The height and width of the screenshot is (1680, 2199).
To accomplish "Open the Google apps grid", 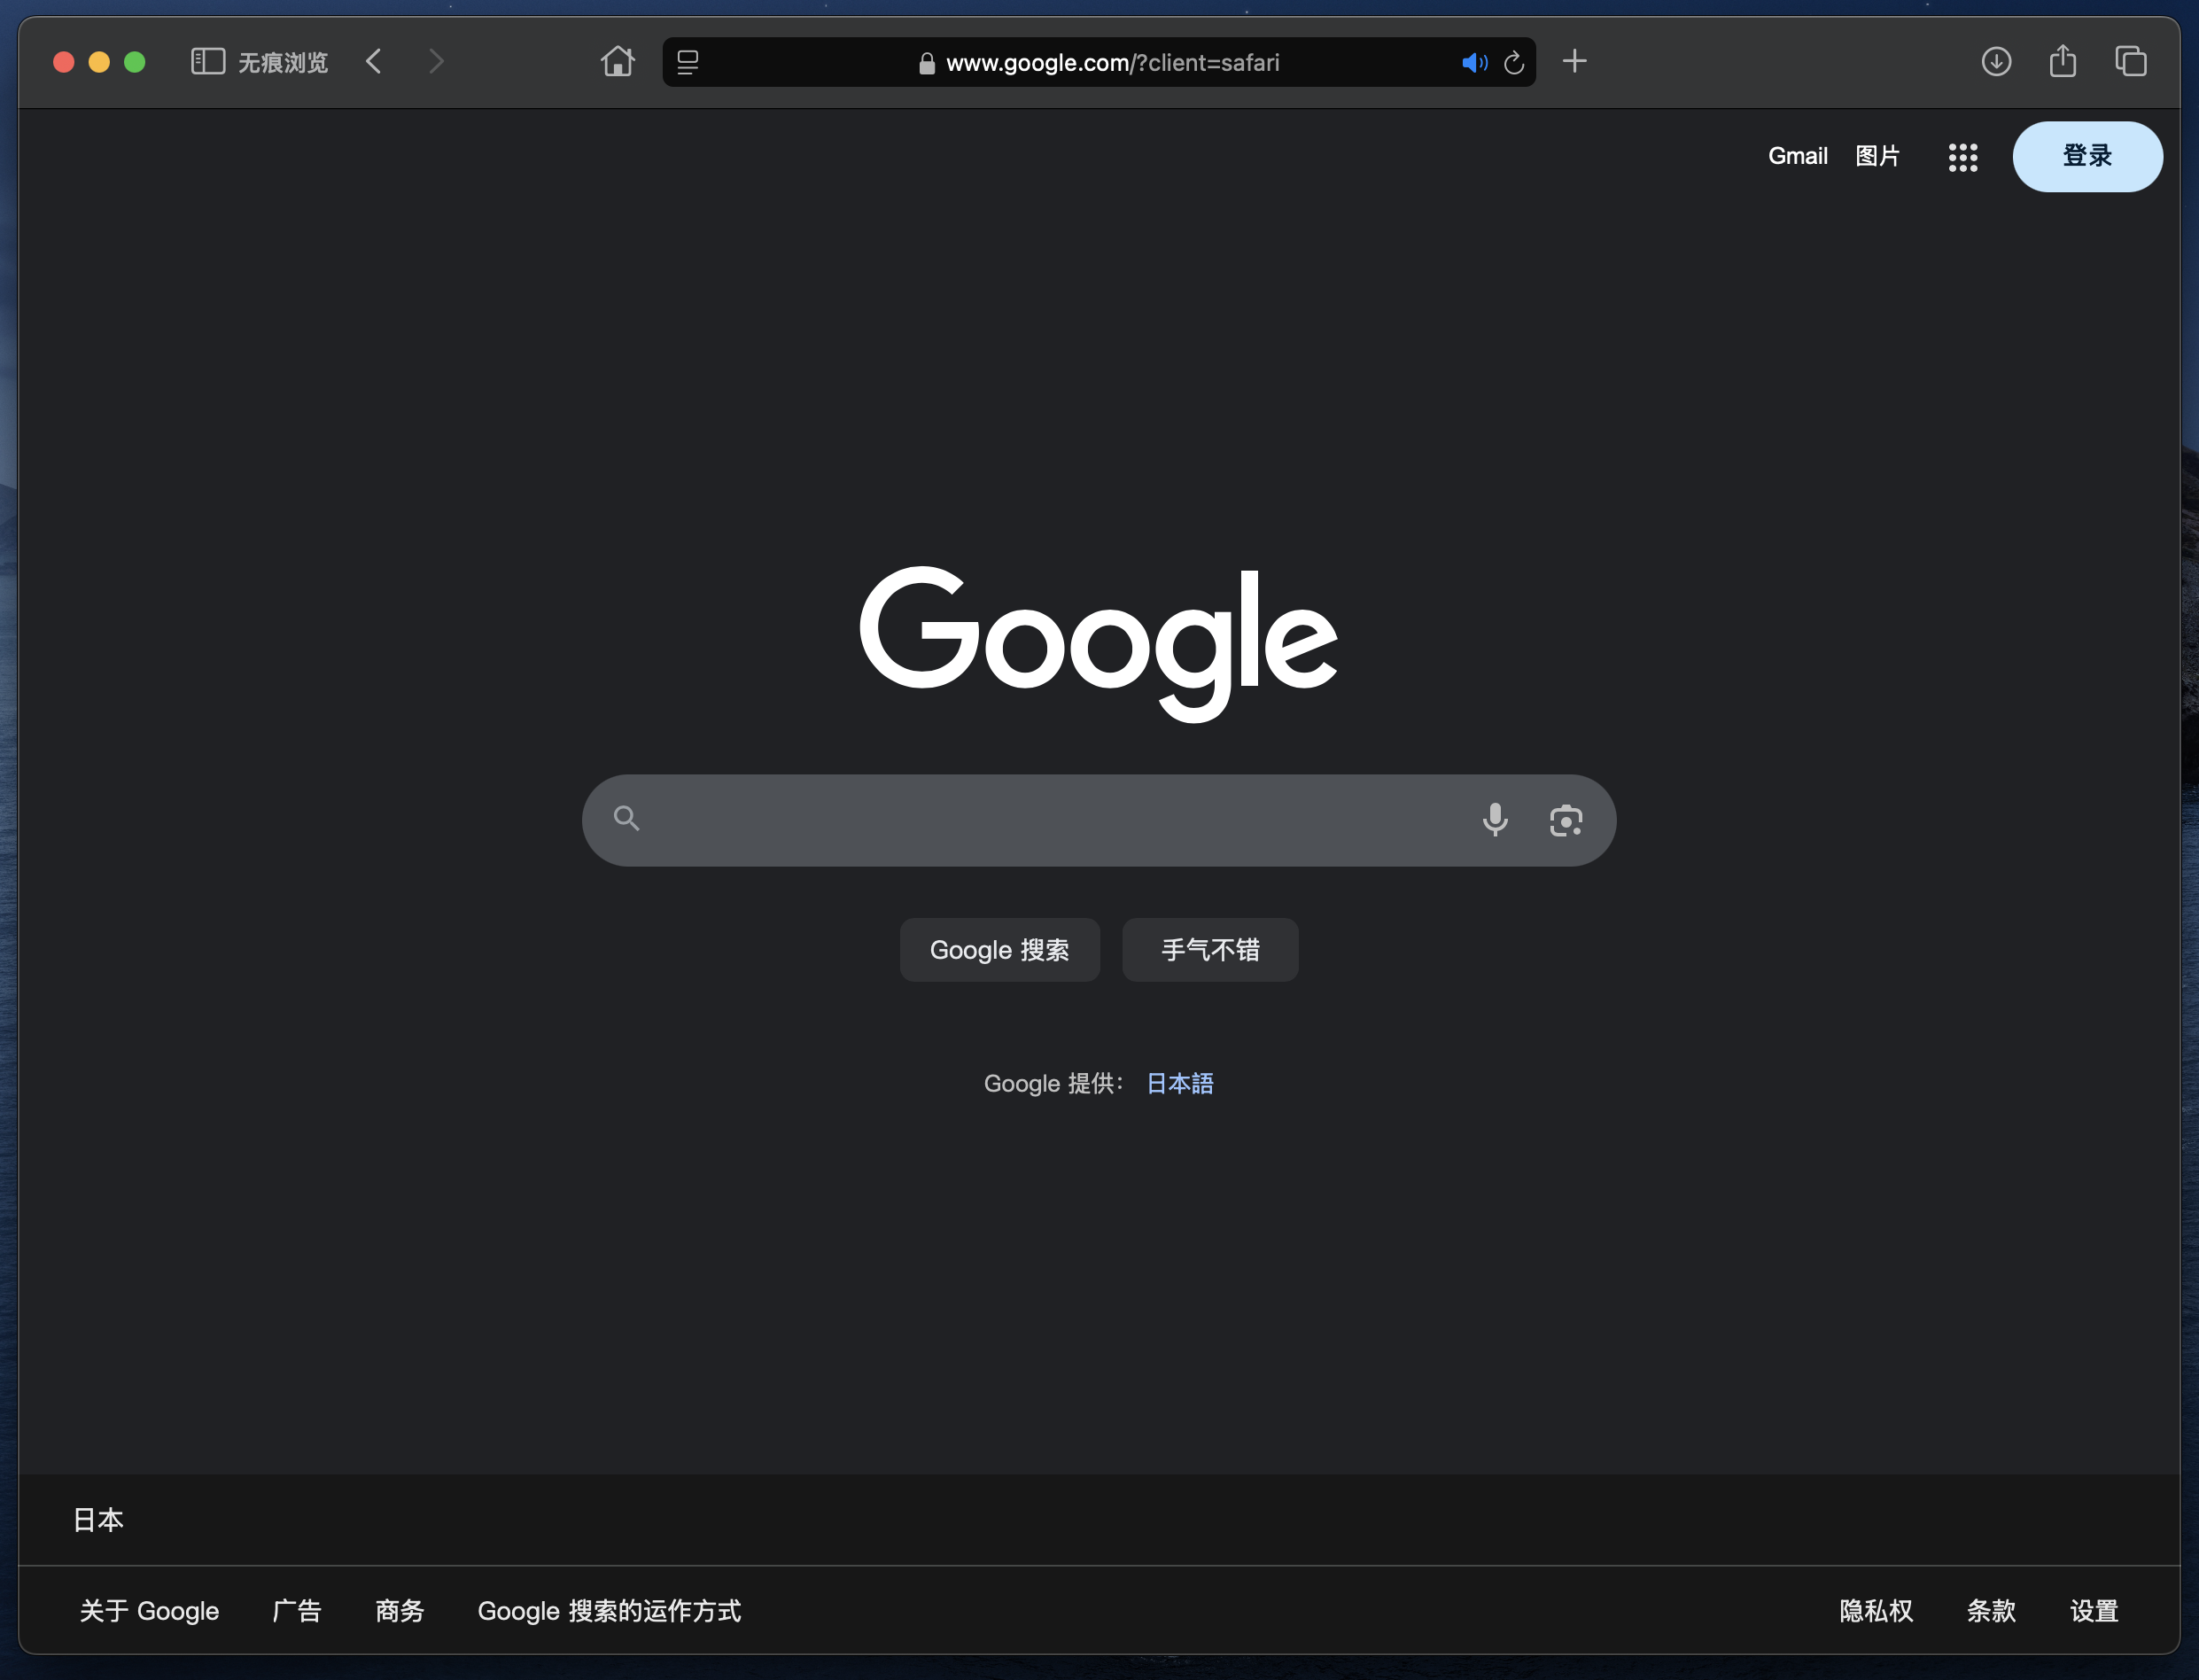I will pos(1962,157).
